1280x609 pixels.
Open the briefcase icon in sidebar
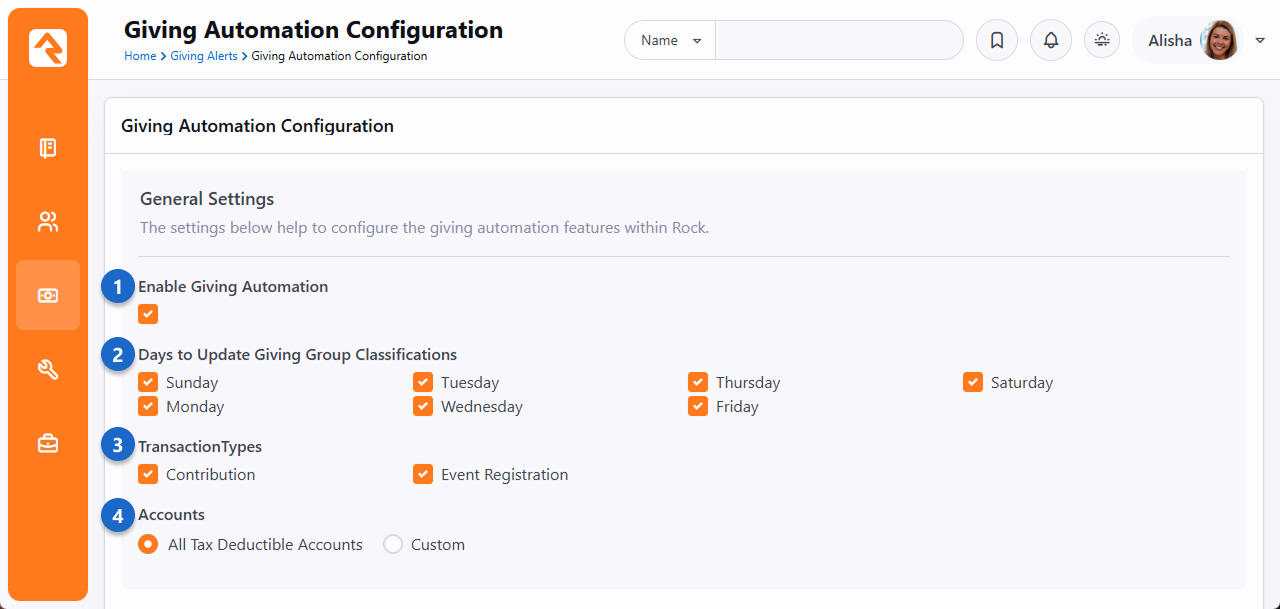(48, 443)
